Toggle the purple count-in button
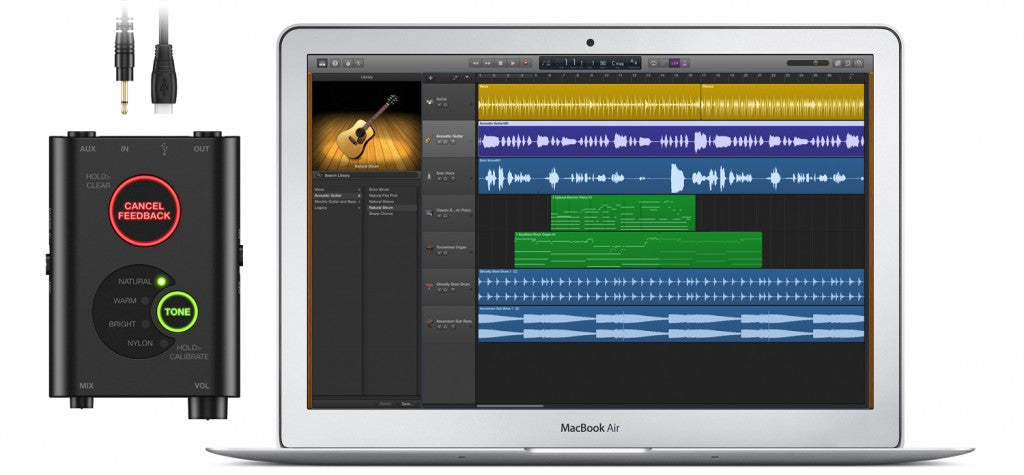 (675, 62)
